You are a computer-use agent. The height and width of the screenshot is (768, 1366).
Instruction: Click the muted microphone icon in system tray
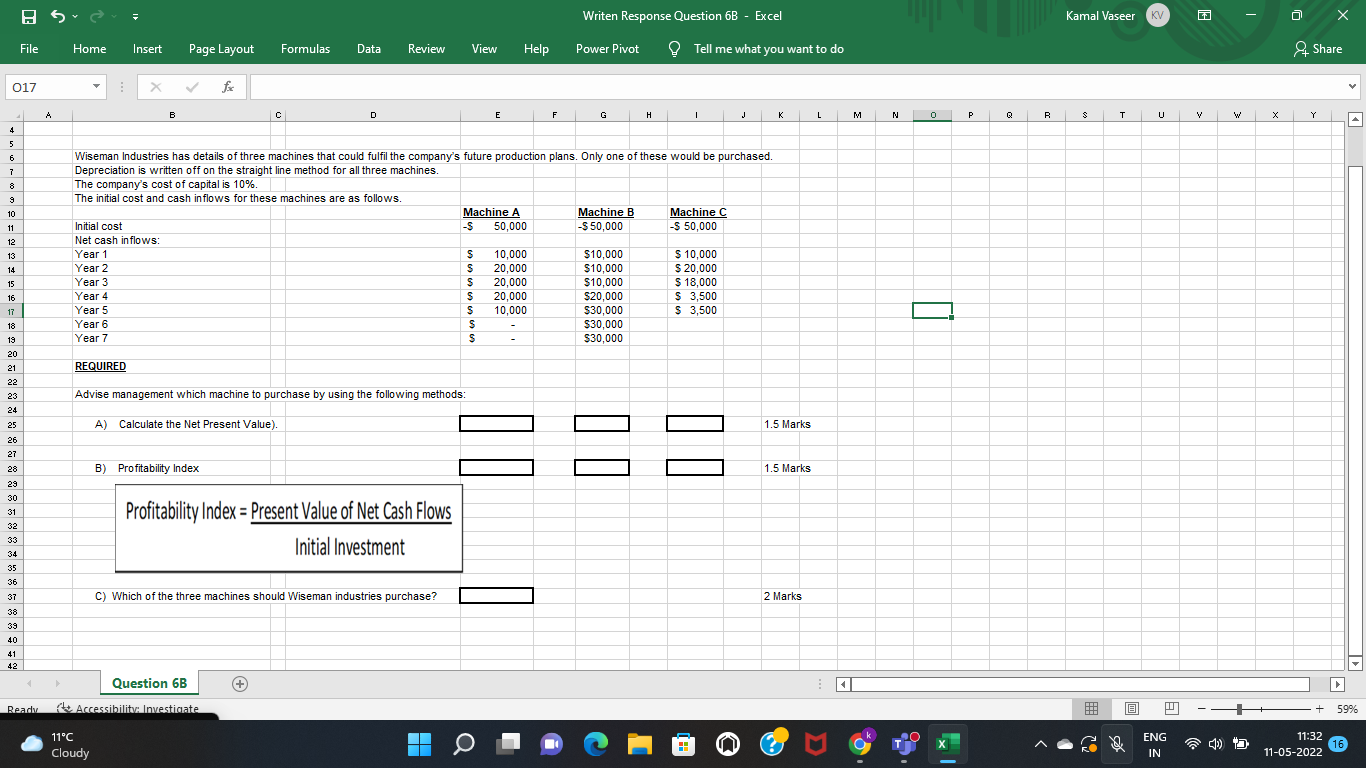point(1118,745)
